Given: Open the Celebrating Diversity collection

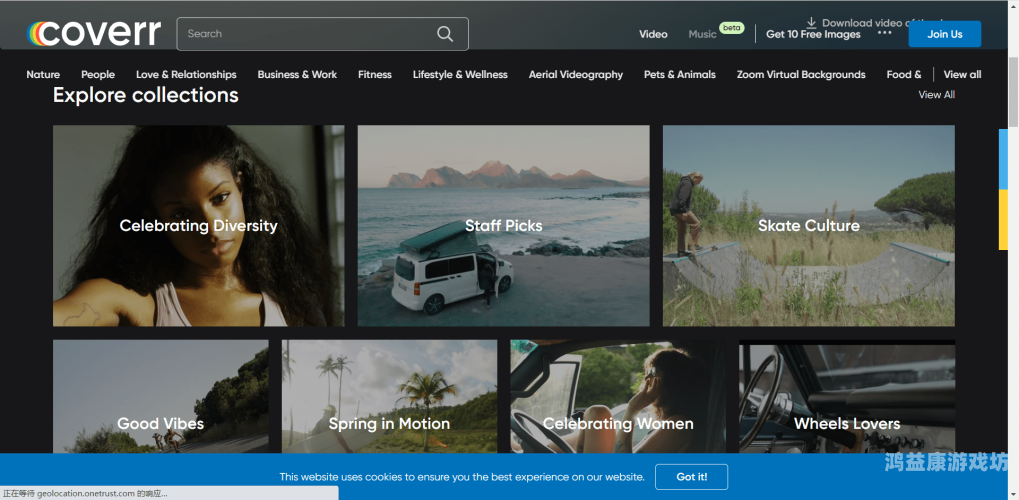Looking at the screenshot, I should pyautogui.click(x=198, y=225).
